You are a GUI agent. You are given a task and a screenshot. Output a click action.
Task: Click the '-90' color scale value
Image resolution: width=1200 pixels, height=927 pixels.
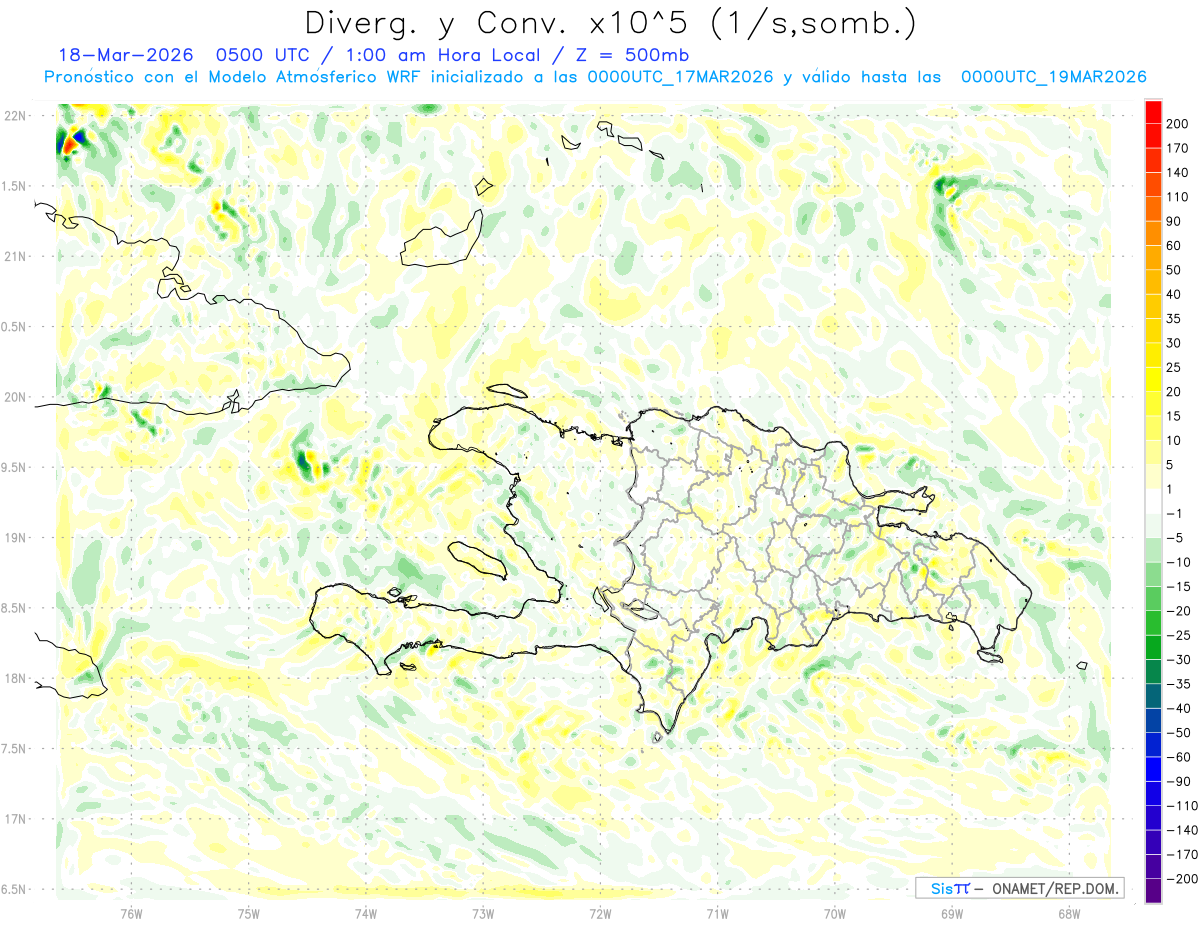pos(1177,781)
